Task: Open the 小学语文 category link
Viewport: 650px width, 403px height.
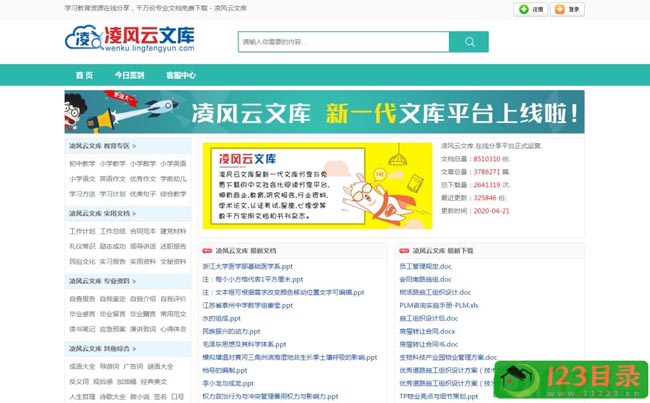Action: pyautogui.click(x=82, y=179)
